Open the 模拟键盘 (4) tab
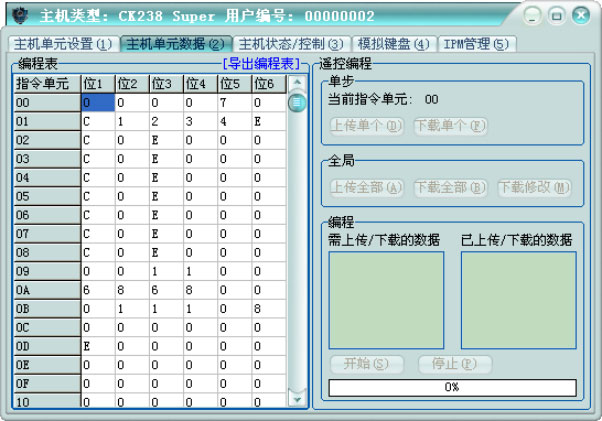Image resolution: width=602 pixels, height=421 pixels. 393,44
